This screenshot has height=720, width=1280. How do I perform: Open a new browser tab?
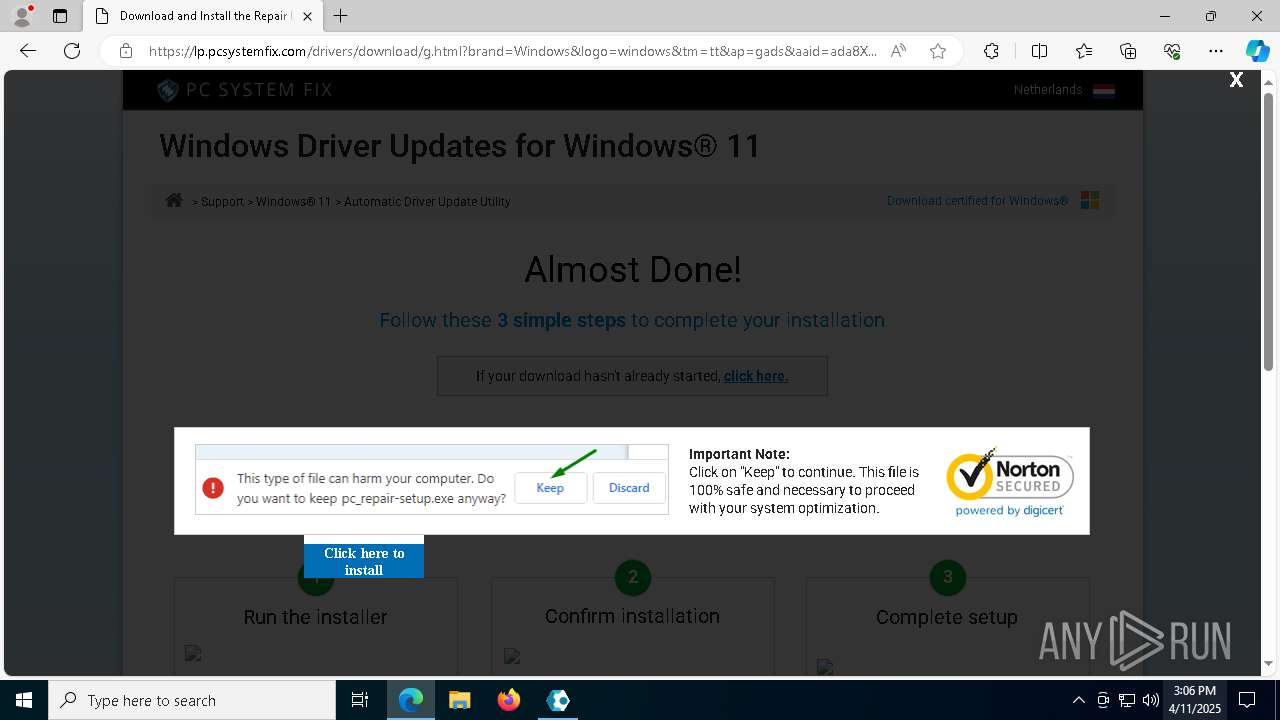click(341, 16)
